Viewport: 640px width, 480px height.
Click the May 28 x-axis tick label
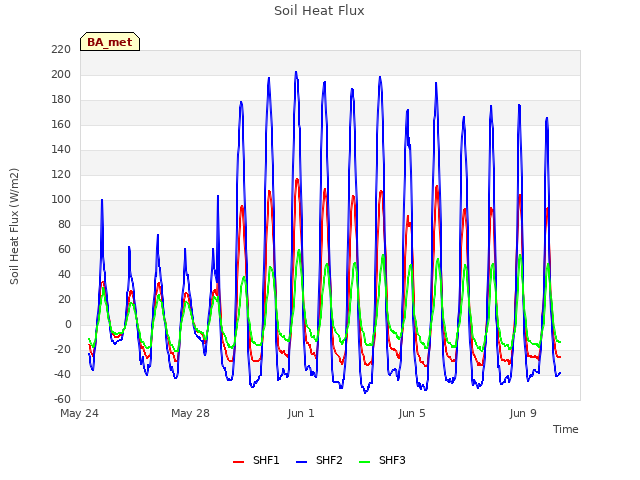(190, 413)
